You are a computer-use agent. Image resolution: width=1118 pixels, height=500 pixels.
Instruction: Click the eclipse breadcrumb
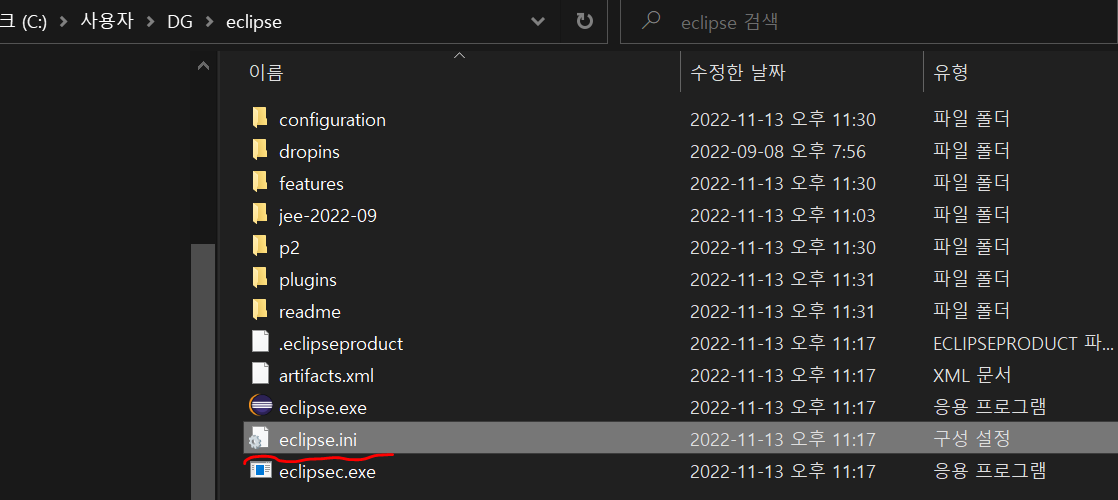tap(254, 22)
